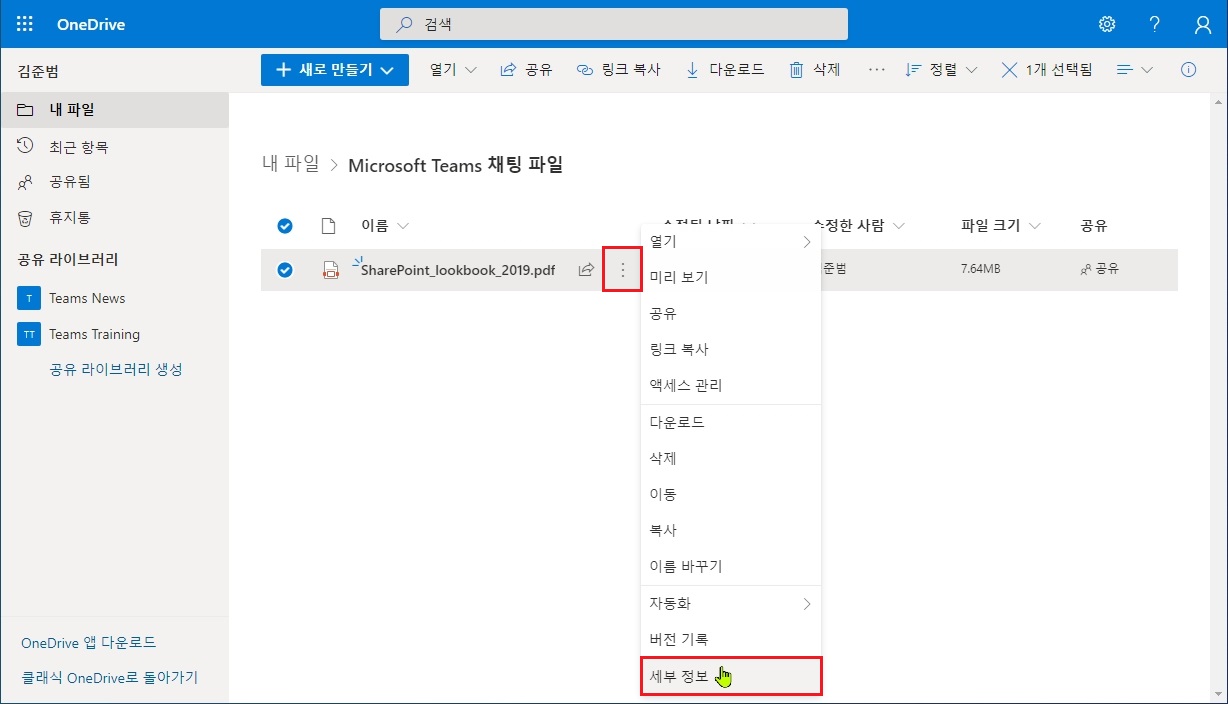Click the 공유 라이브러리 생성 link
Viewport: 1228px width, 704px height.
tap(116, 369)
